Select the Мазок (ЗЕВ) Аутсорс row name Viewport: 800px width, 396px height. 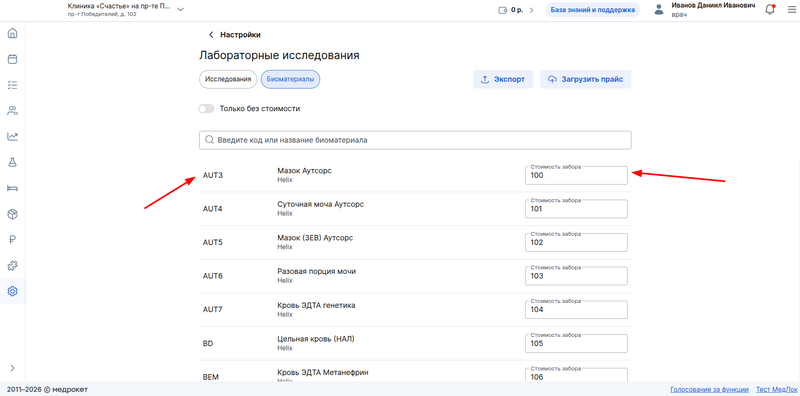point(315,238)
